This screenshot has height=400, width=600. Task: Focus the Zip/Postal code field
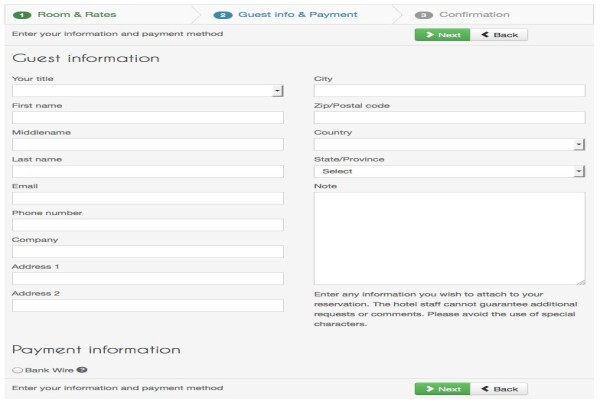click(450, 118)
